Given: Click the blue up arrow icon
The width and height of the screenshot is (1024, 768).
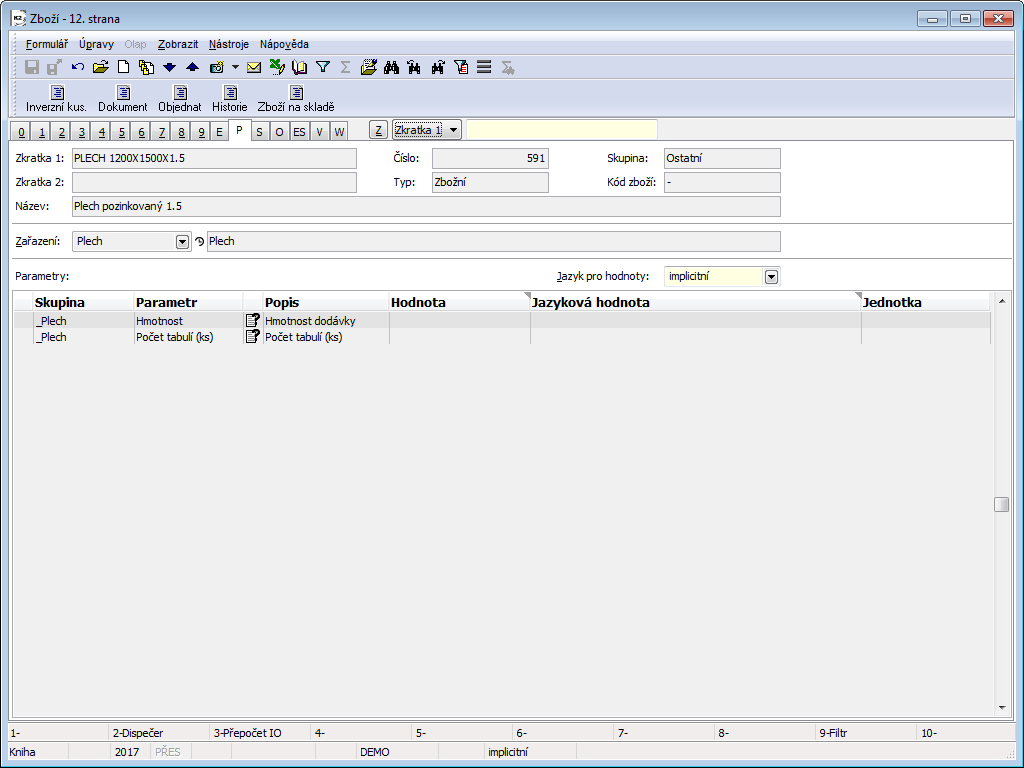Looking at the screenshot, I should pos(193,67).
